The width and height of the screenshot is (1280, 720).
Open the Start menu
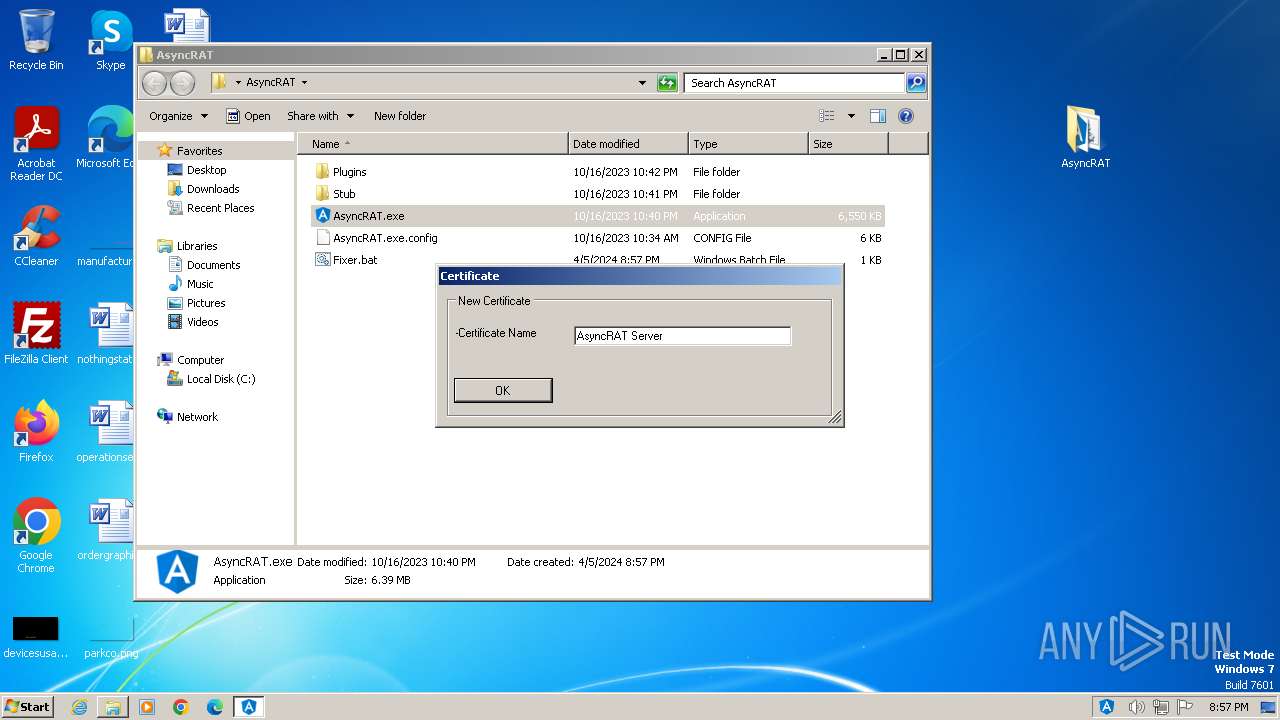point(28,707)
